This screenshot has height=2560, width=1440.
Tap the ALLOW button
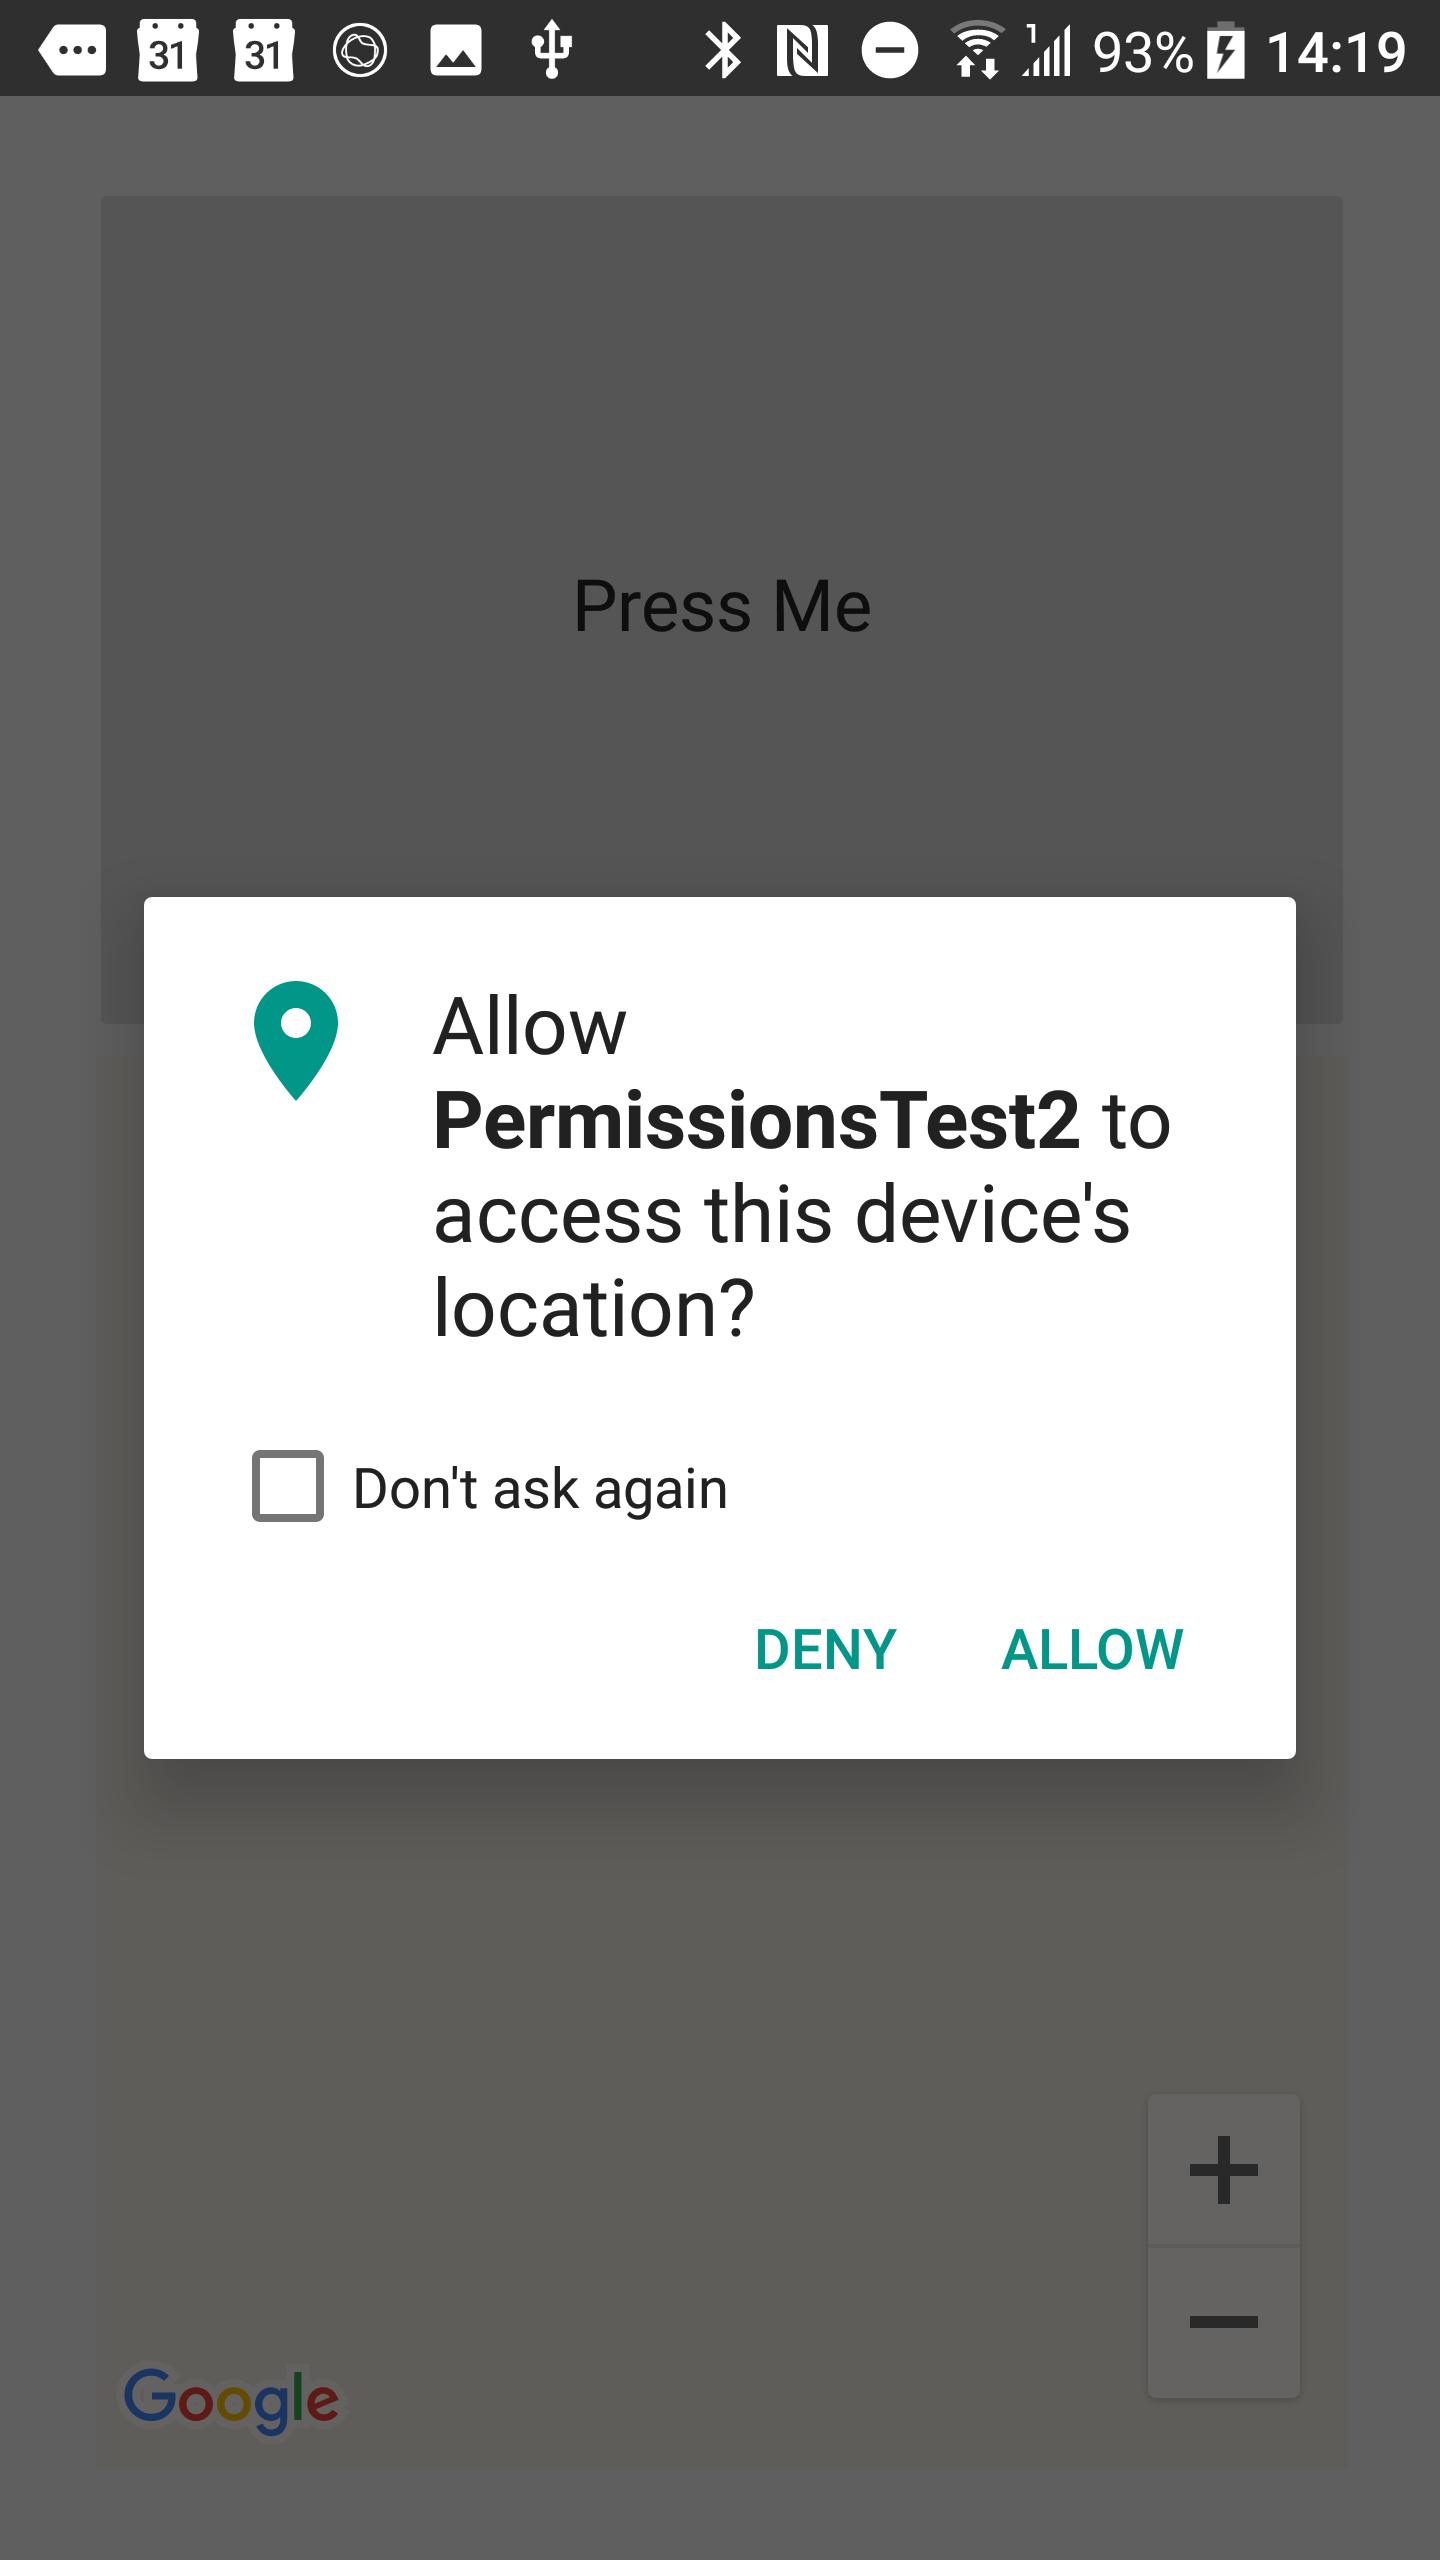[x=1092, y=1650]
